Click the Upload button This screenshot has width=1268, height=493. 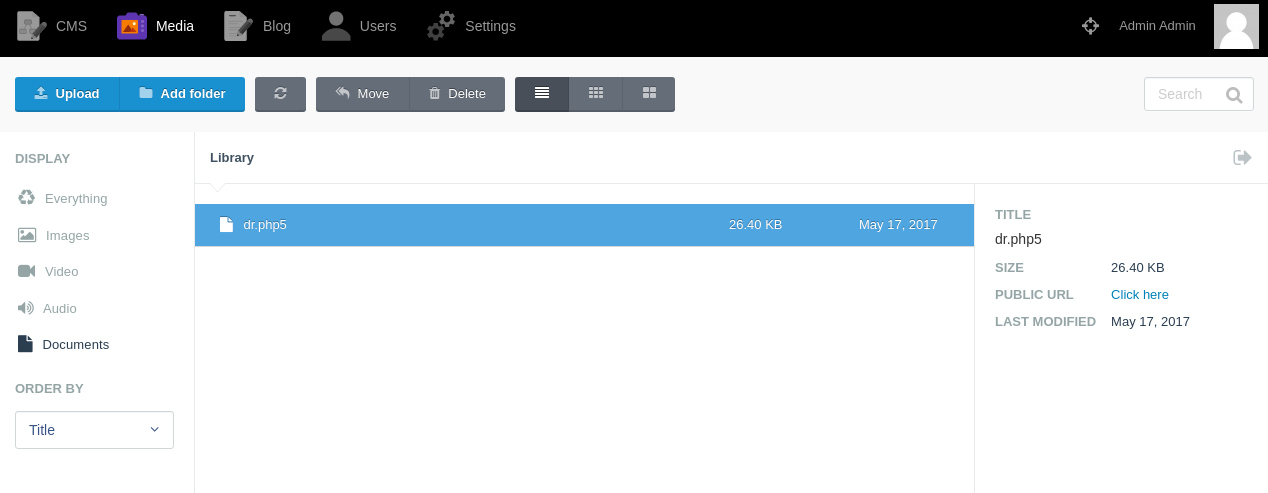pos(67,94)
